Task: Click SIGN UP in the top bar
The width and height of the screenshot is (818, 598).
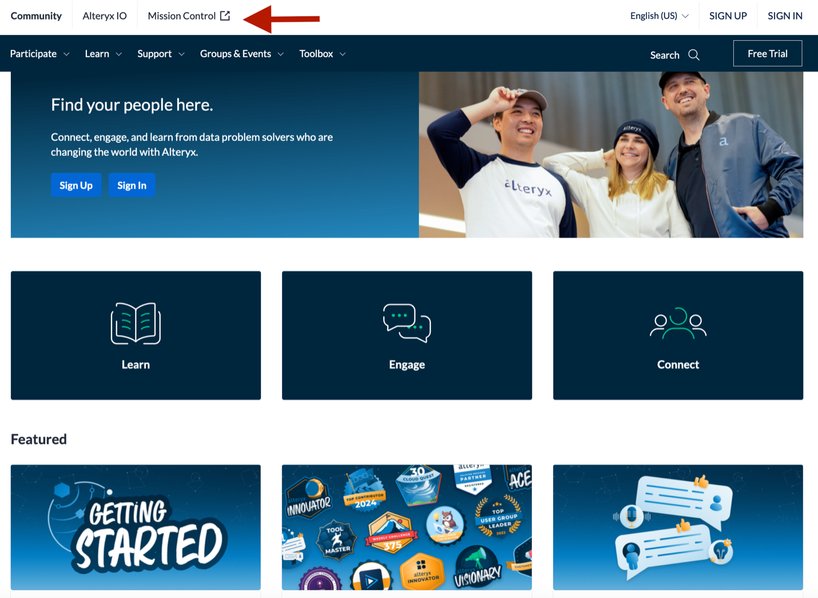Action: pos(728,16)
